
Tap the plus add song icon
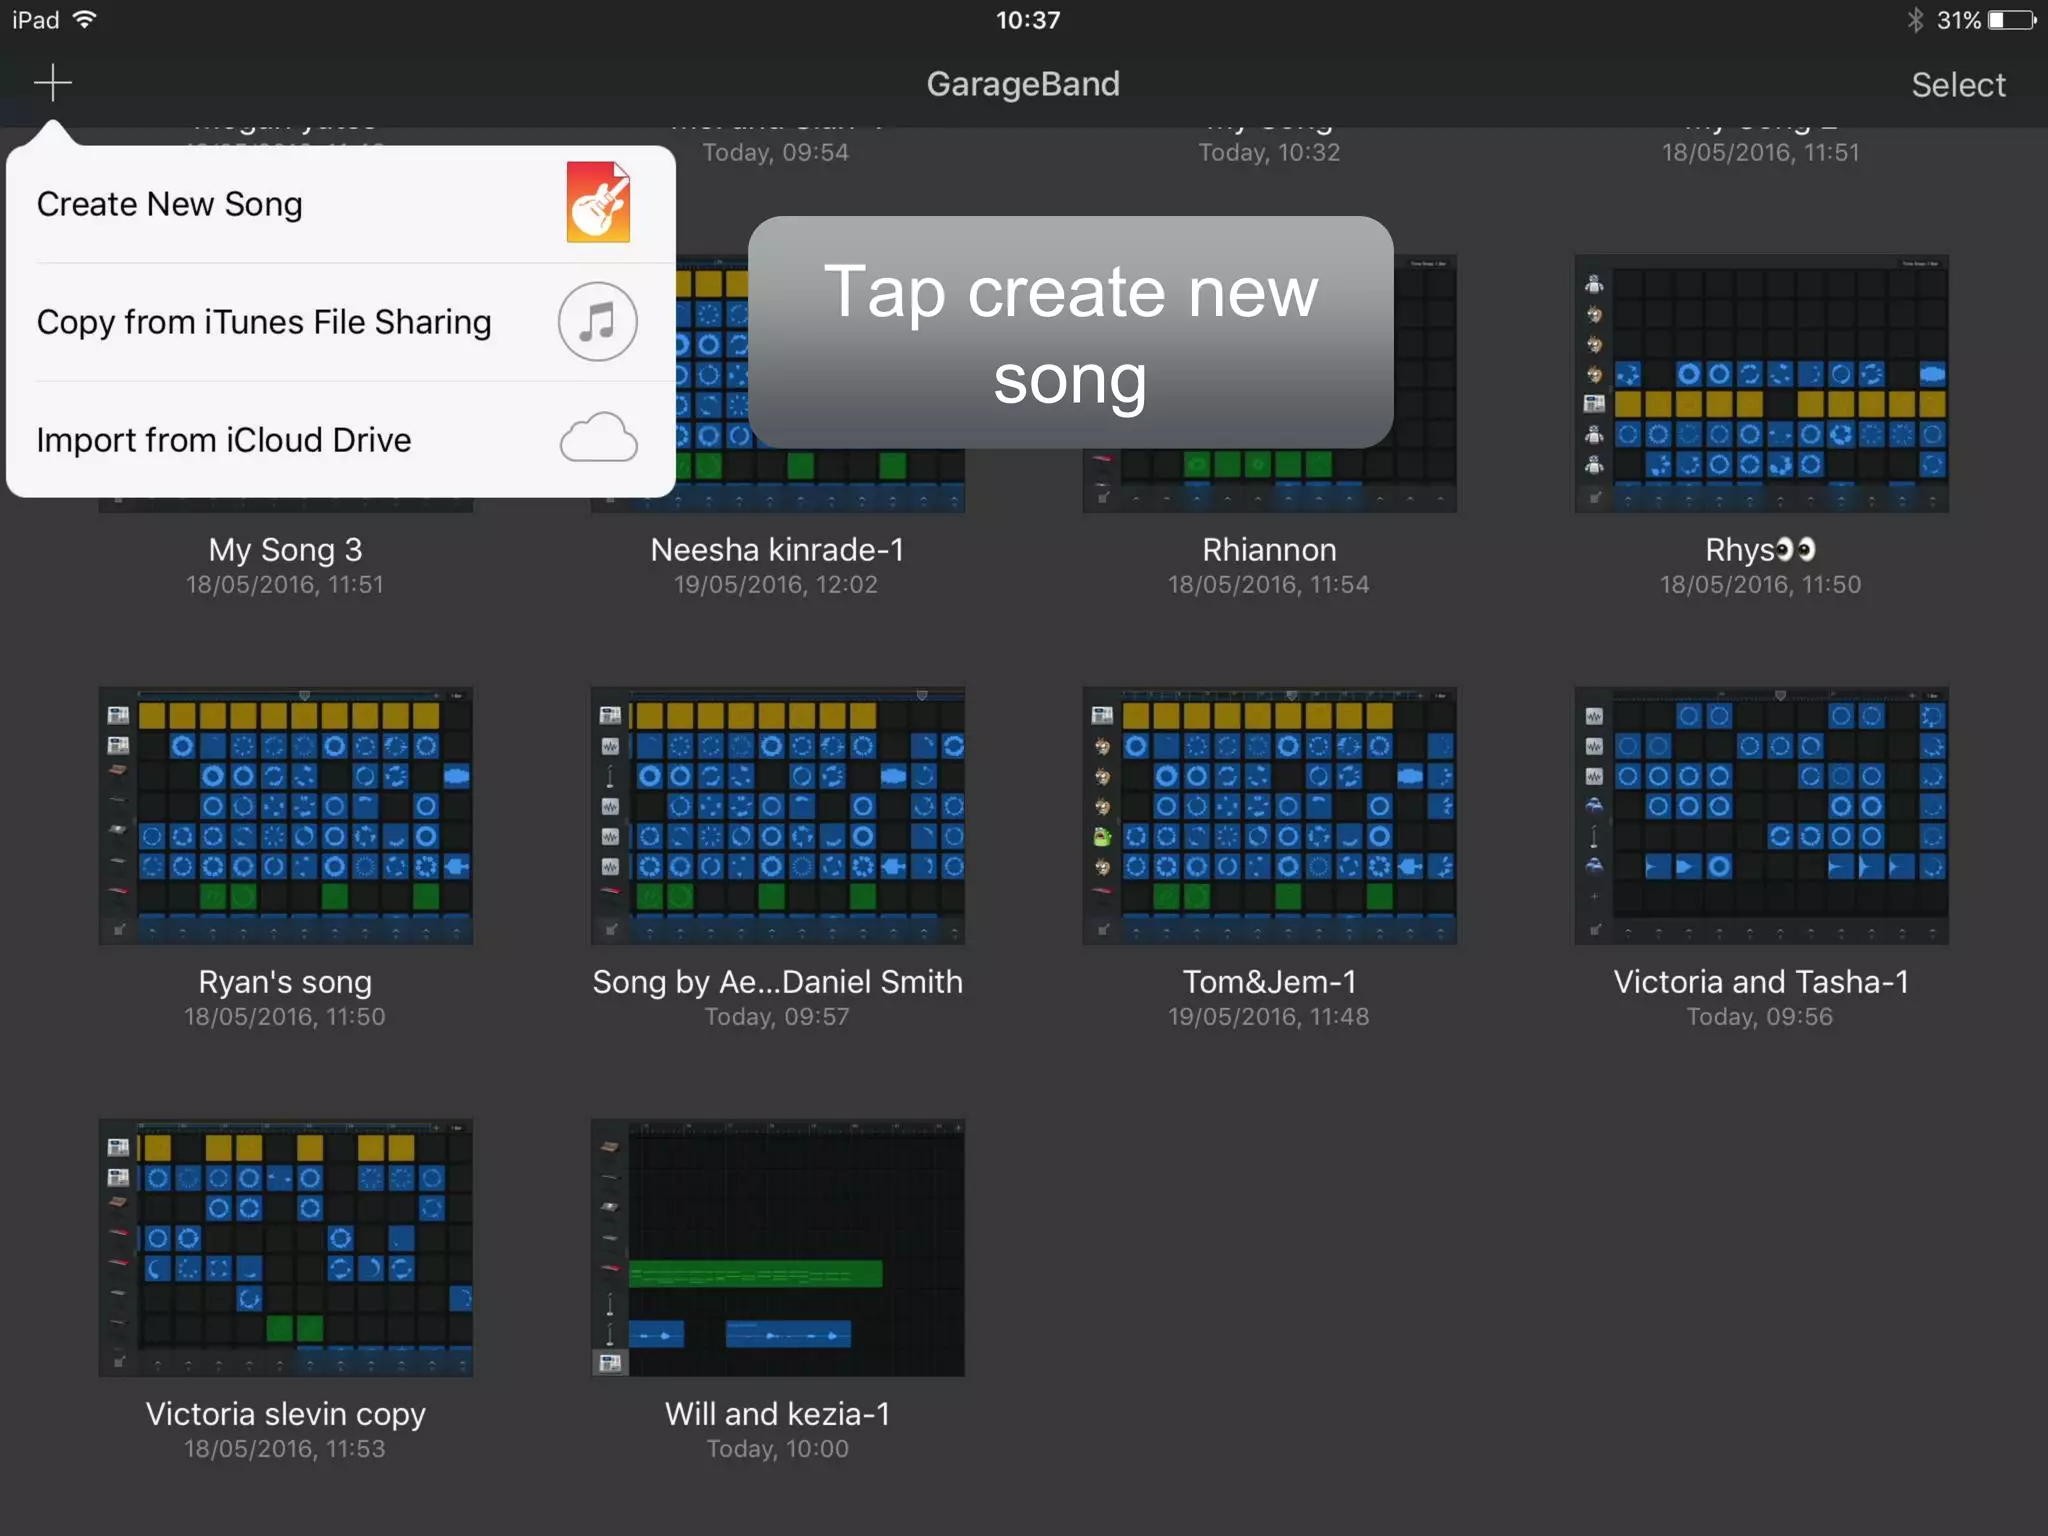coord(53,83)
